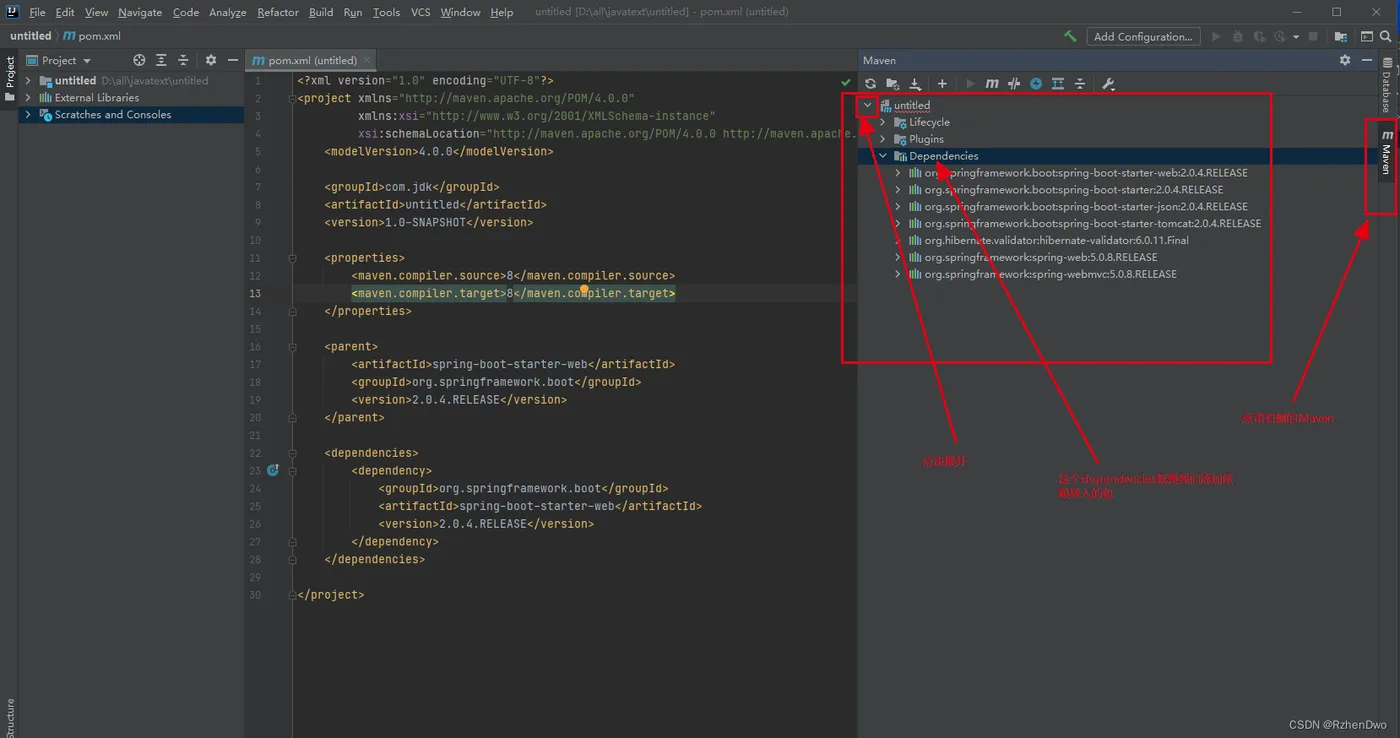Screen dimensions: 1400x738
Task: Click green inspection checkmark in editor
Action: pos(846,81)
